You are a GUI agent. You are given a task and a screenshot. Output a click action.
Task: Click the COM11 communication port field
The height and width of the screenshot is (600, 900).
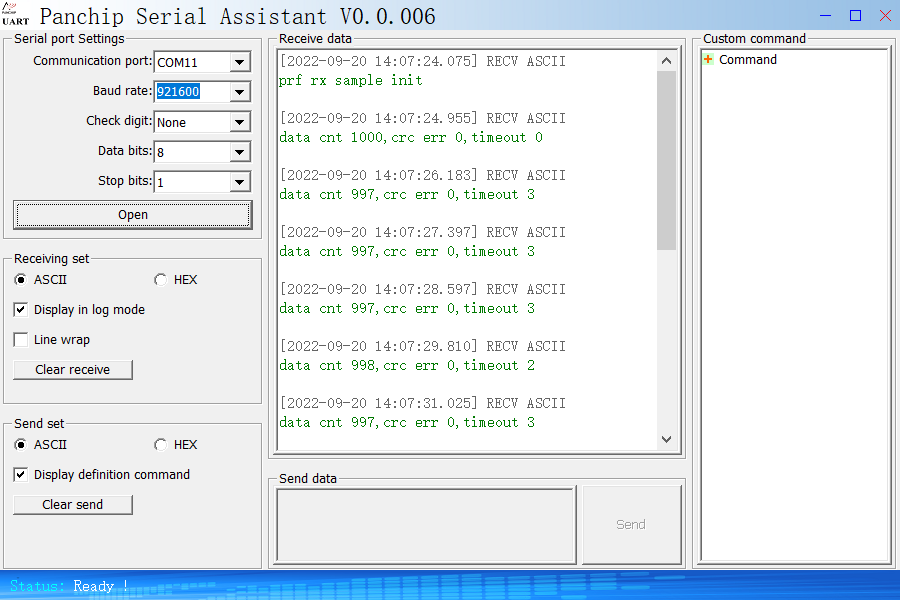(193, 62)
